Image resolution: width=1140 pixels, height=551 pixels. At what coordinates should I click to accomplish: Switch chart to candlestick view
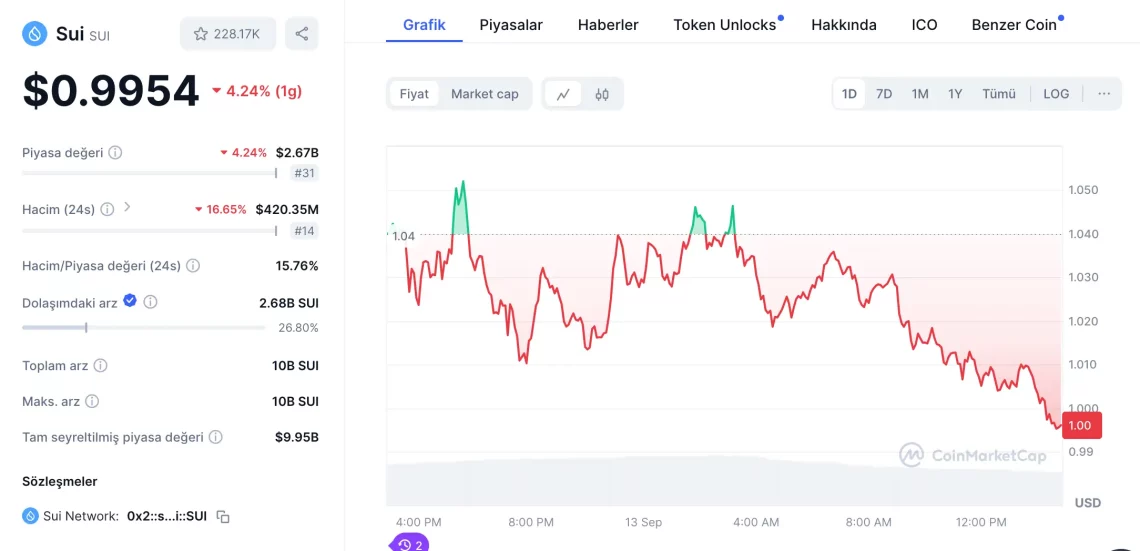coord(602,94)
